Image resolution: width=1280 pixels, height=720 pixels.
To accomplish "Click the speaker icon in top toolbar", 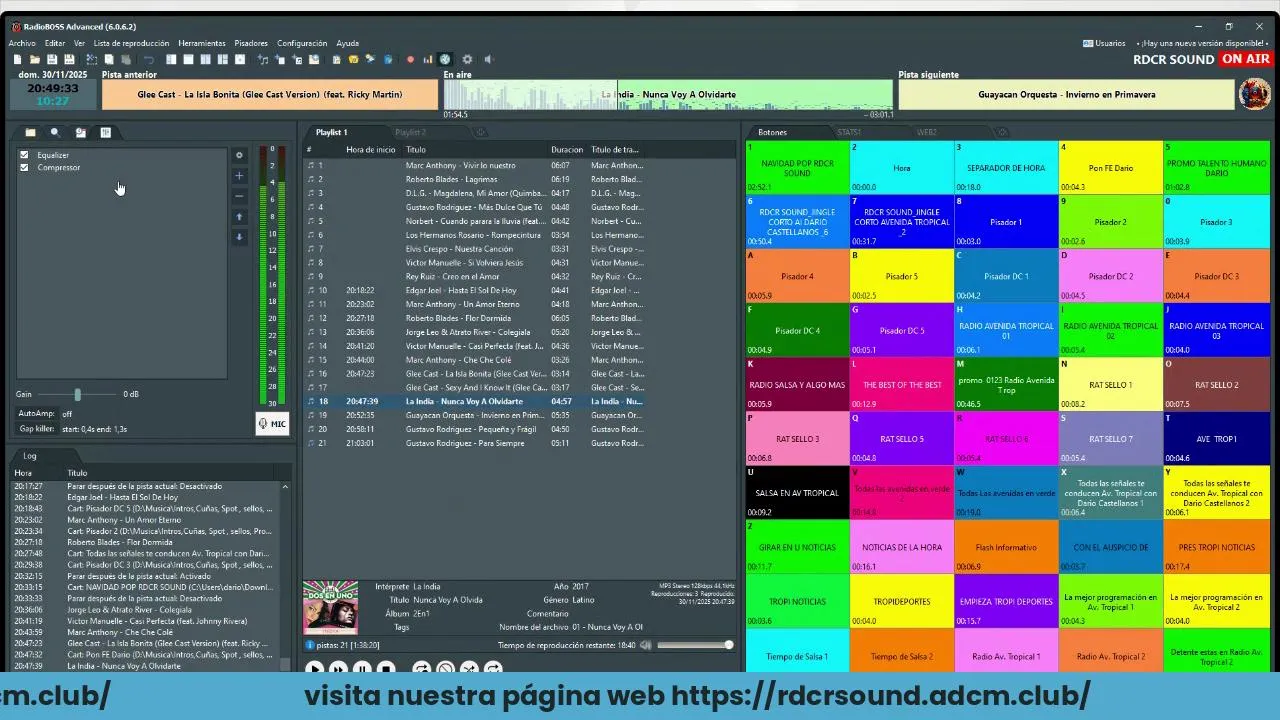I will pyautogui.click(x=488, y=59).
